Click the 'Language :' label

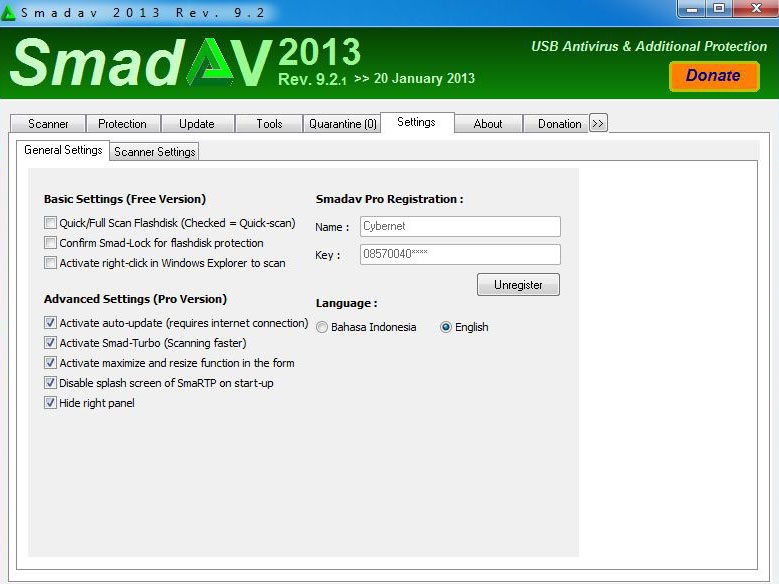pos(346,303)
